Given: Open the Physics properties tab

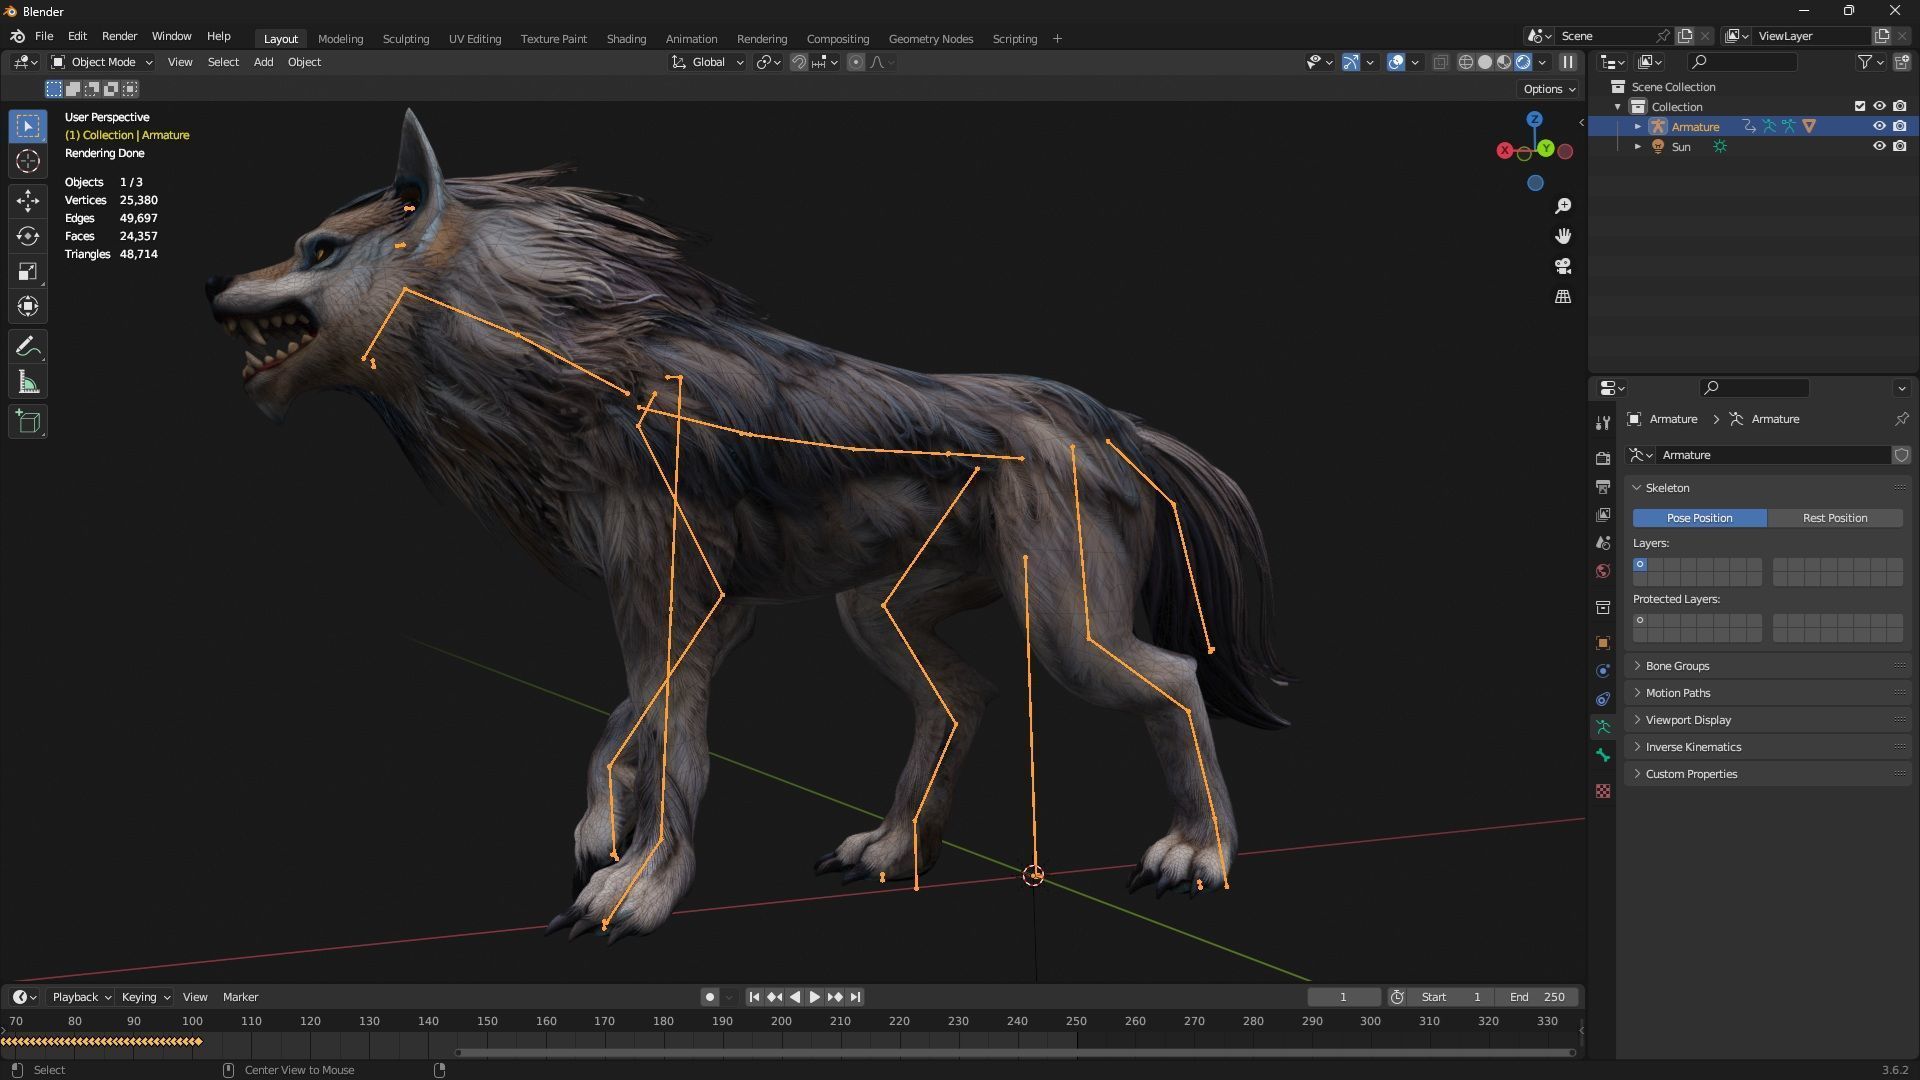Looking at the screenshot, I should click(1603, 671).
